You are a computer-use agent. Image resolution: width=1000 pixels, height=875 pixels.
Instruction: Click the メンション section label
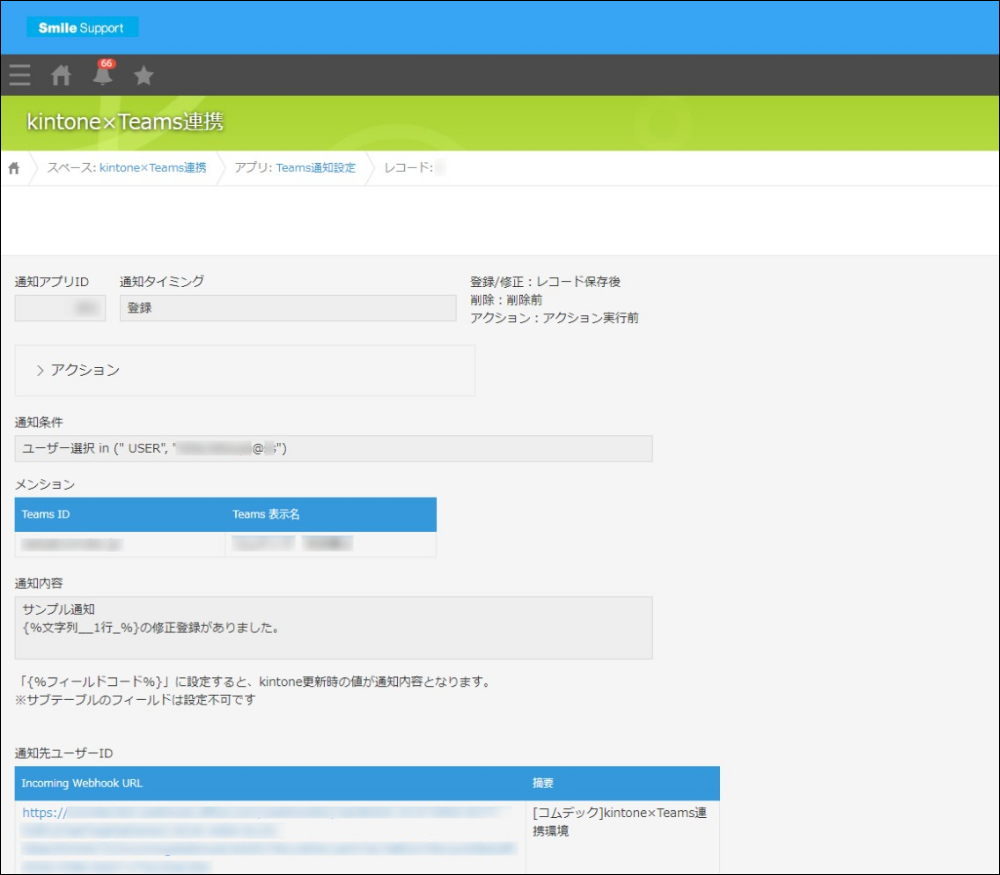click(45, 485)
